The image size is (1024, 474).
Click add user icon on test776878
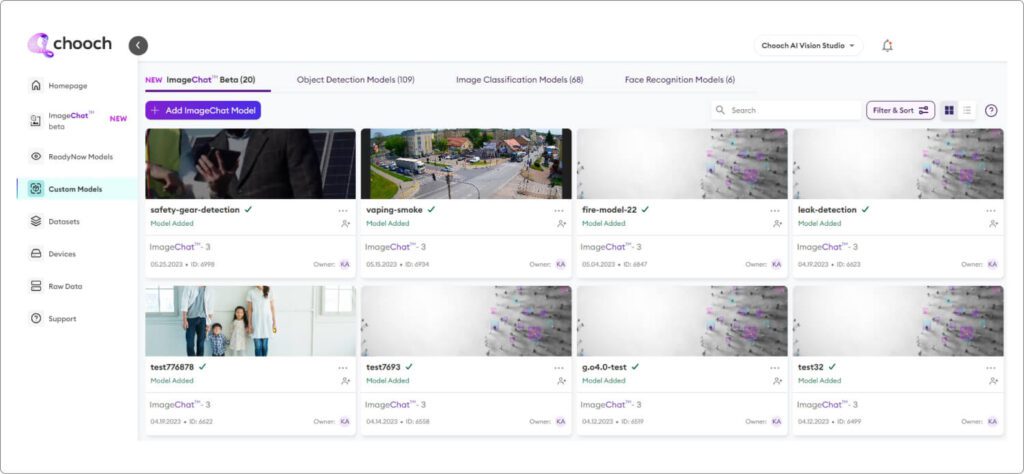[345, 381]
